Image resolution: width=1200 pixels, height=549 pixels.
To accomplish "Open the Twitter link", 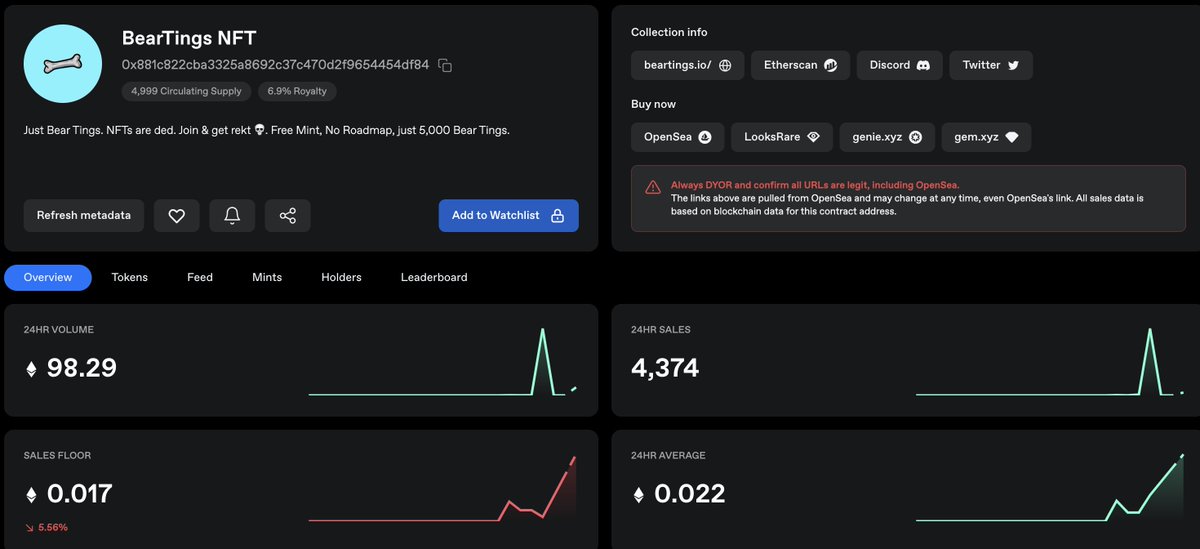I will (x=991, y=65).
